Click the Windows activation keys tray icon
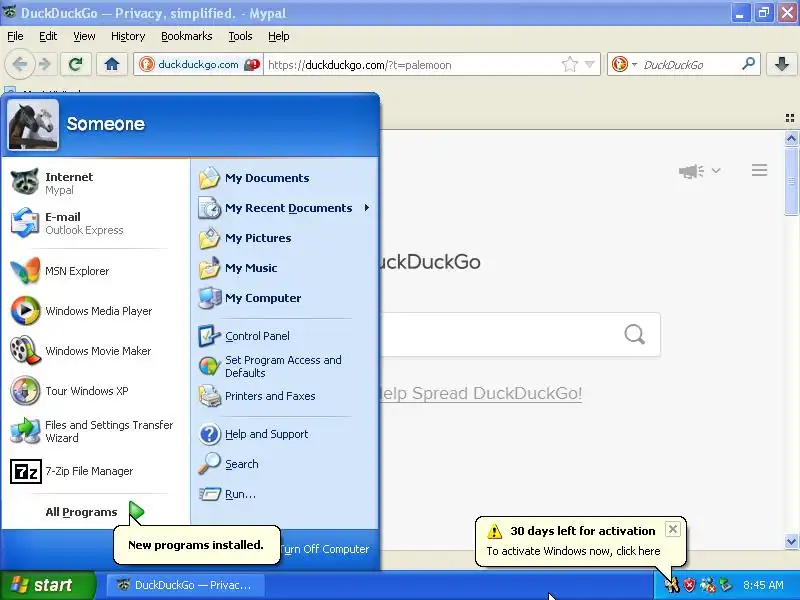 pyautogui.click(x=672, y=585)
